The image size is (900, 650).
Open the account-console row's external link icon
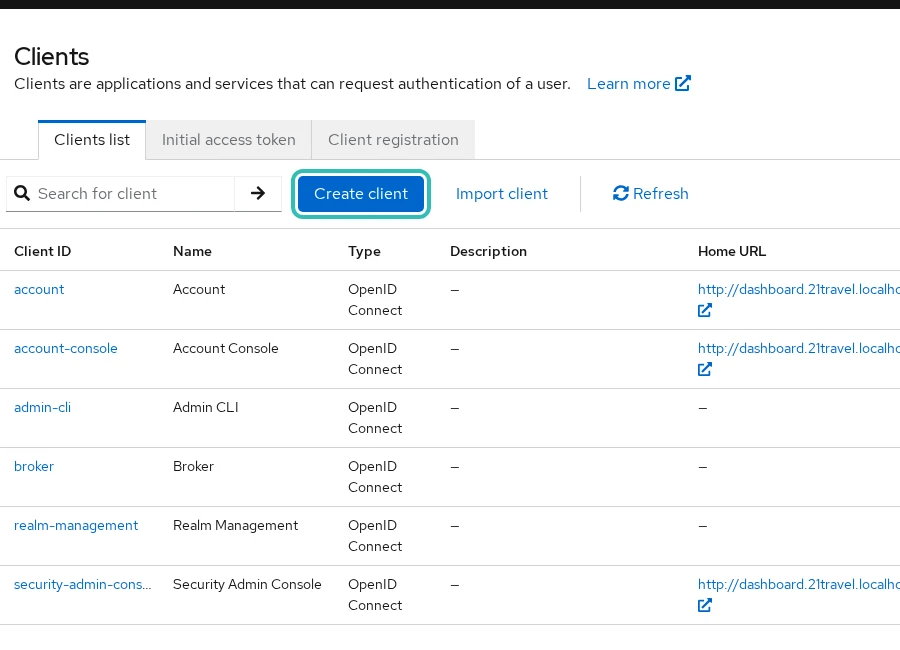(705, 369)
